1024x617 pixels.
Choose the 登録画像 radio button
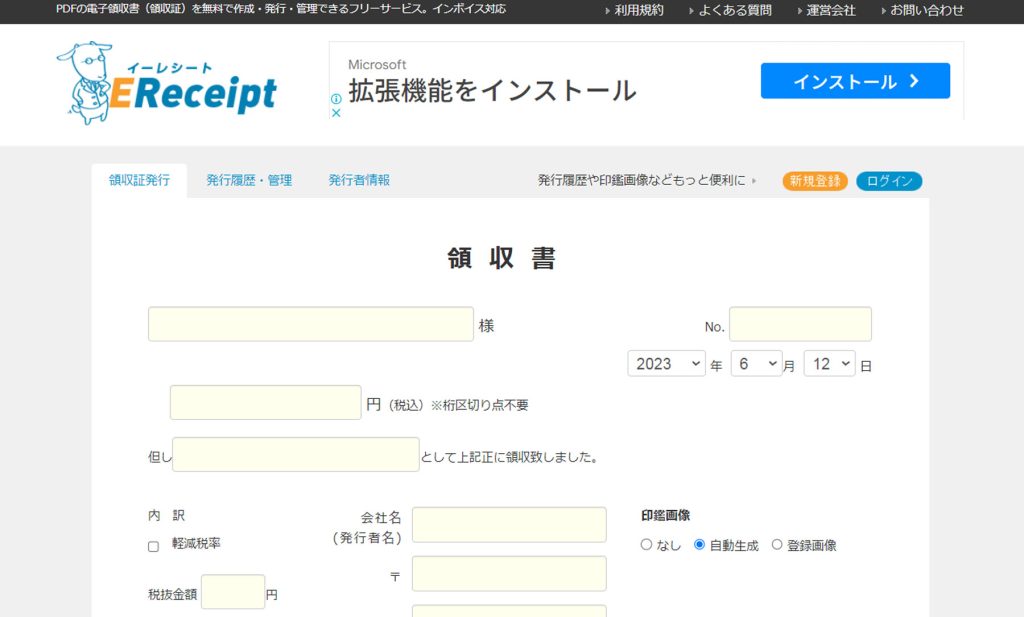point(777,545)
